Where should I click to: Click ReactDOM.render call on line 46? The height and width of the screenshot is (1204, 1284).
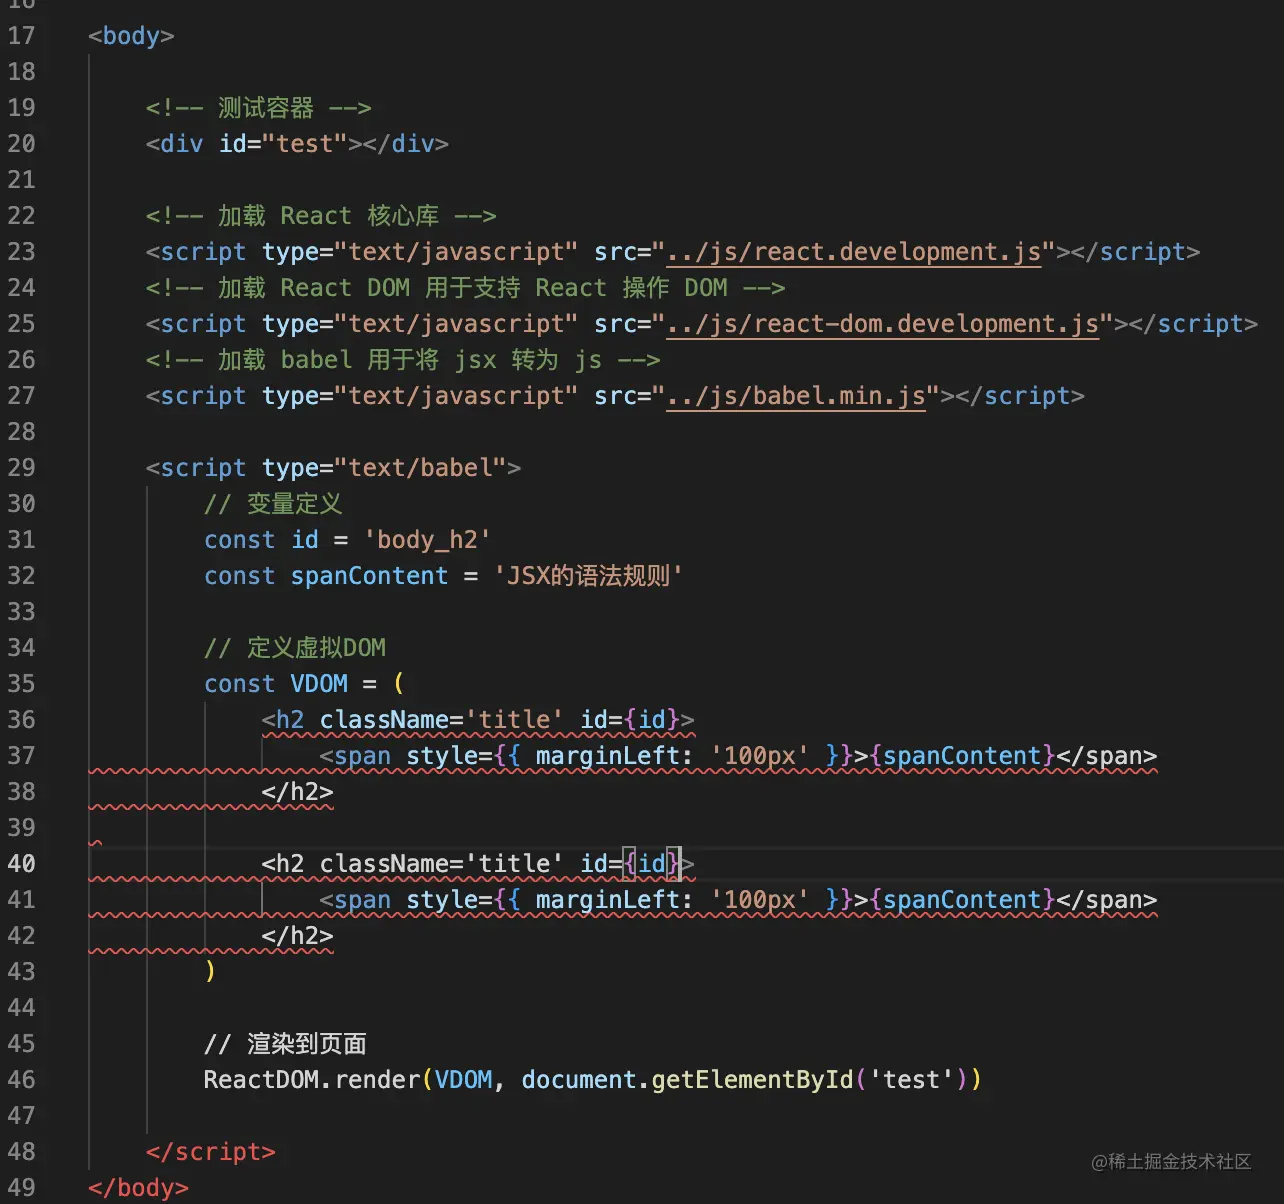(312, 1080)
